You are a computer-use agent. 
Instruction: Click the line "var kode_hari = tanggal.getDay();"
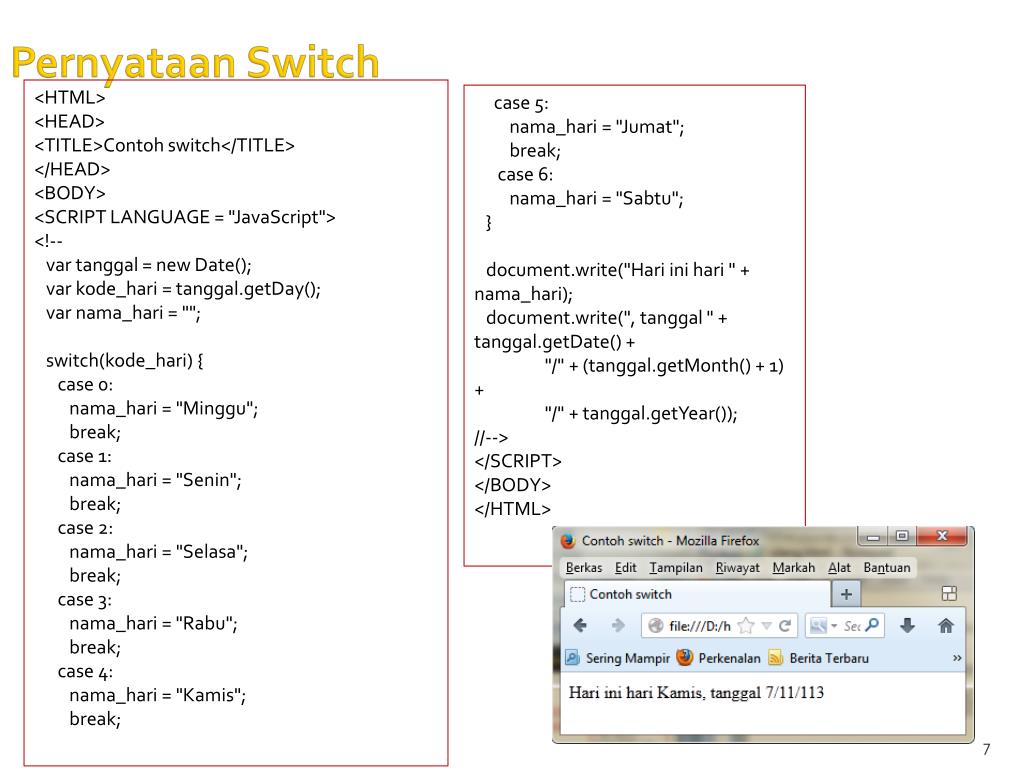click(x=183, y=289)
